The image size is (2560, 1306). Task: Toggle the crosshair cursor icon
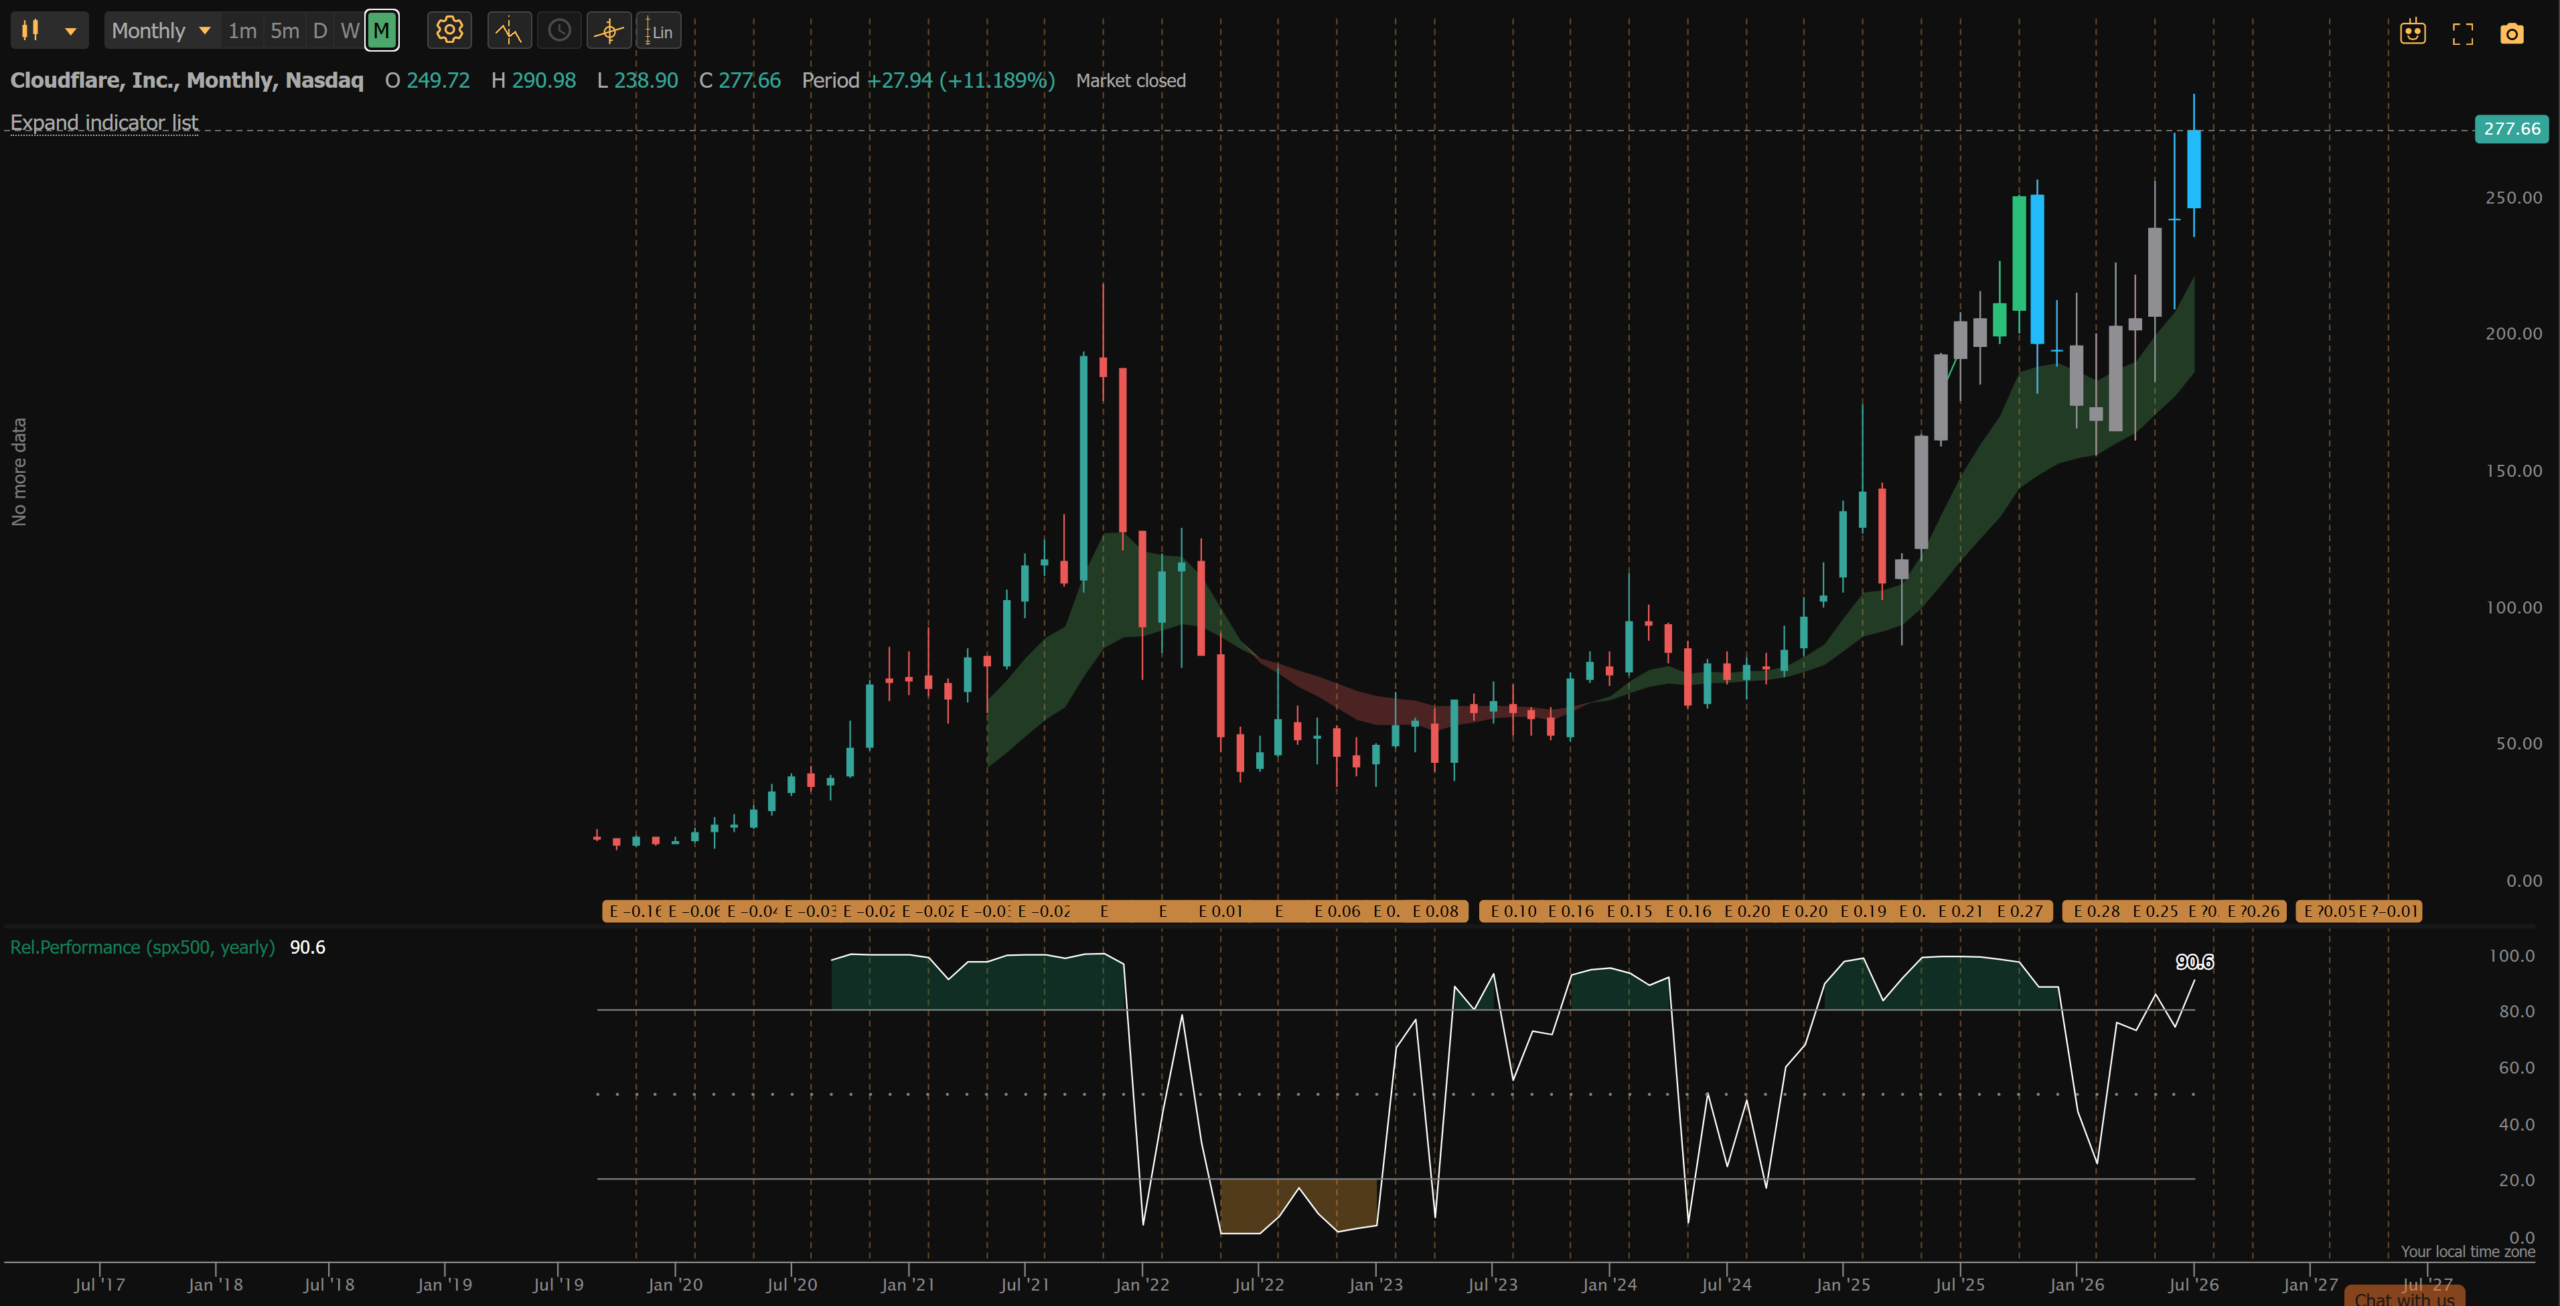[x=609, y=31]
